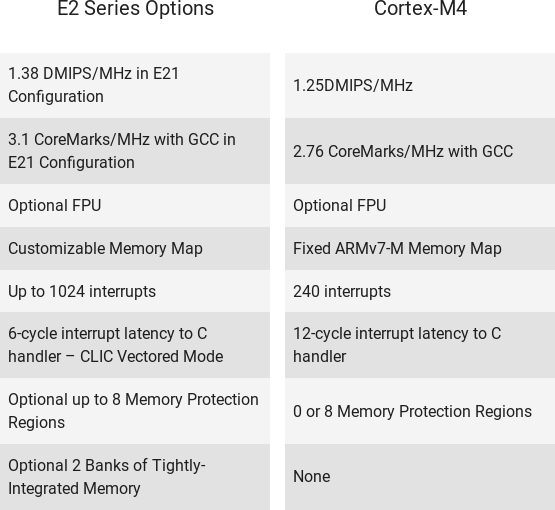Click the None cell in the Cortex-M4 column
Viewport: 555px width, 510px height.
420,477
